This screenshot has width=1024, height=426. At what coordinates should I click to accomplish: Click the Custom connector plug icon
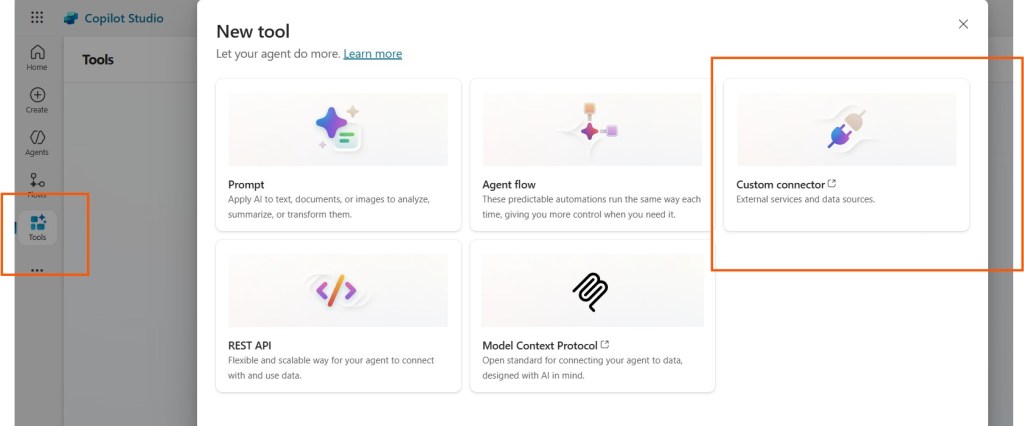(x=846, y=130)
